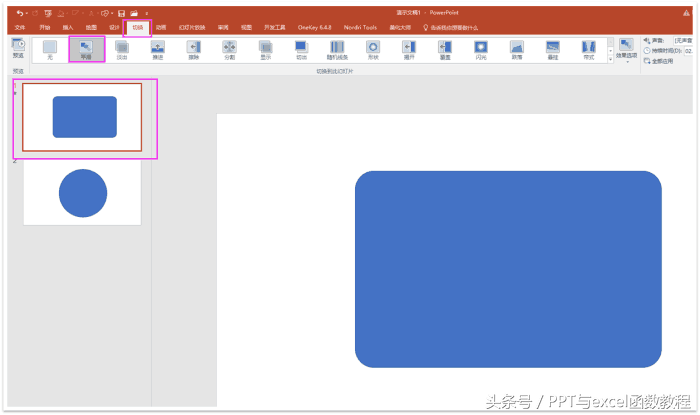This screenshot has width=700, height=415.
Task: Open the Nordri Tools tab
Action: click(x=360, y=28)
